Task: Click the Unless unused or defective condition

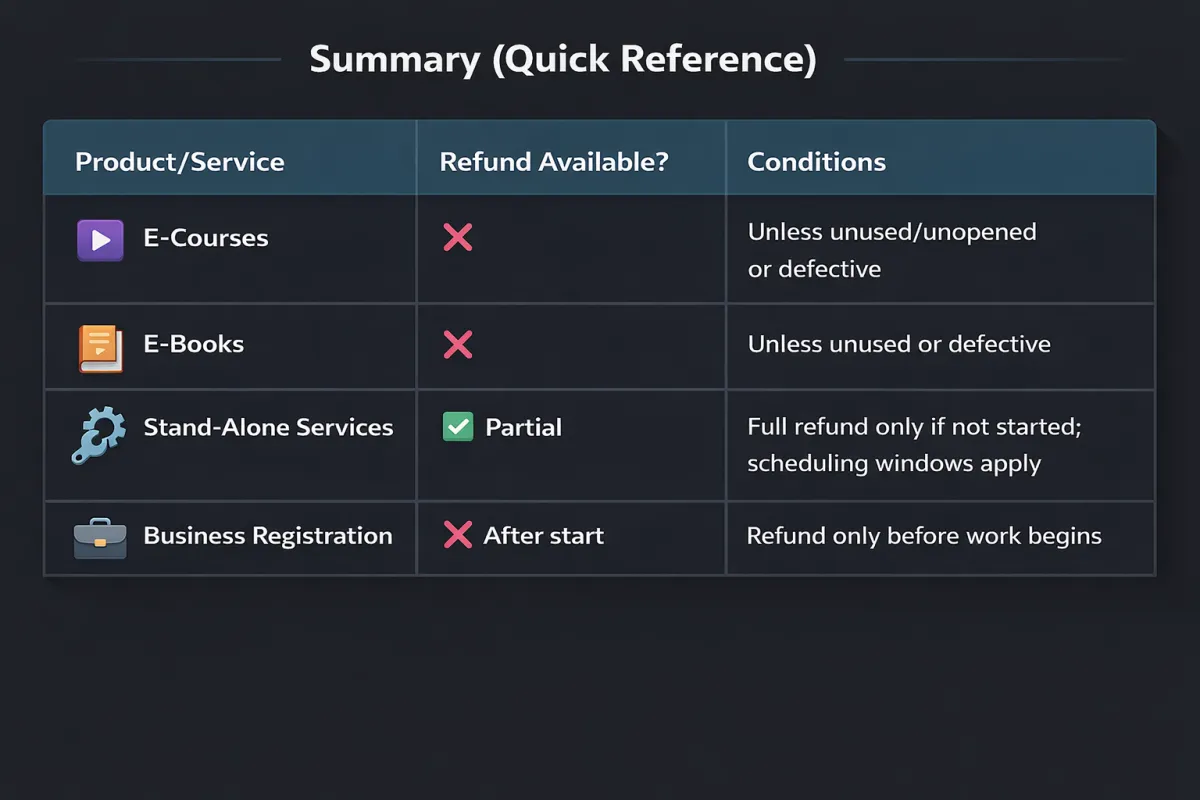Action: coord(899,345)
